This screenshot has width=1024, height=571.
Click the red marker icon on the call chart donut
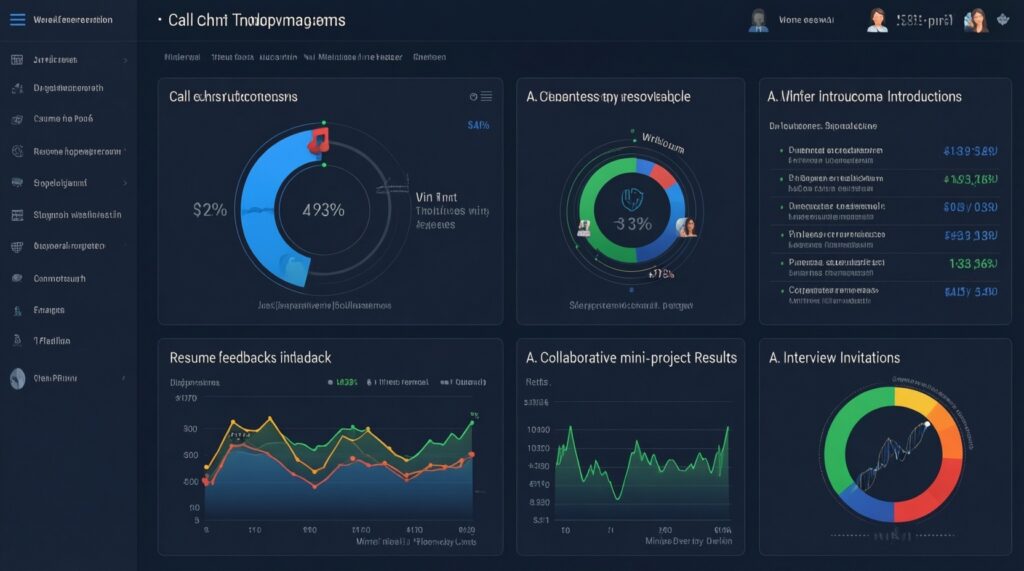pyautogui.click(x=319, y=139)
